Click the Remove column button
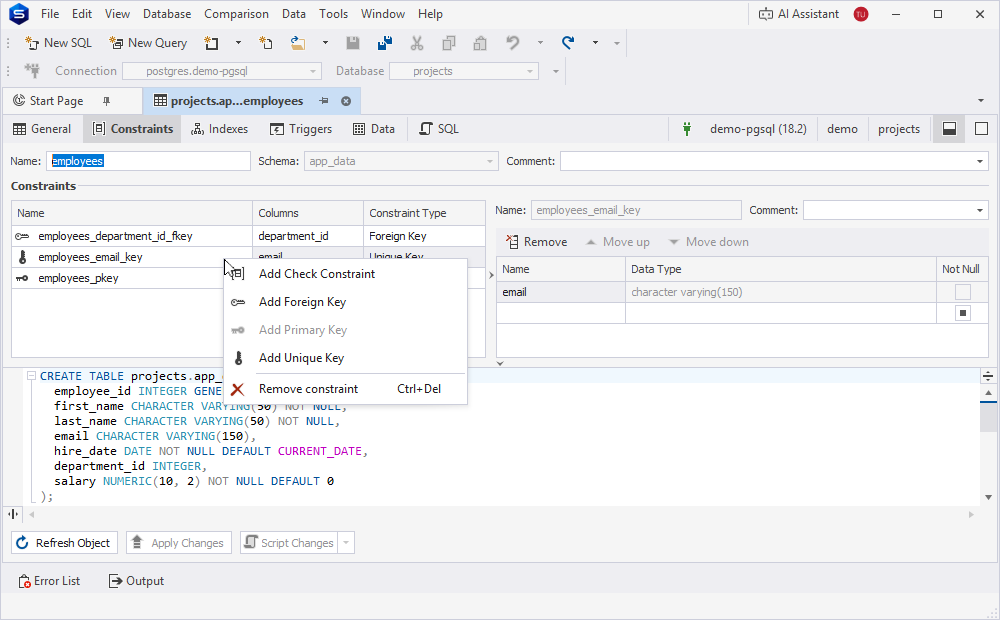This screenshot has height=620, width=1000. [x=536, y=242]
